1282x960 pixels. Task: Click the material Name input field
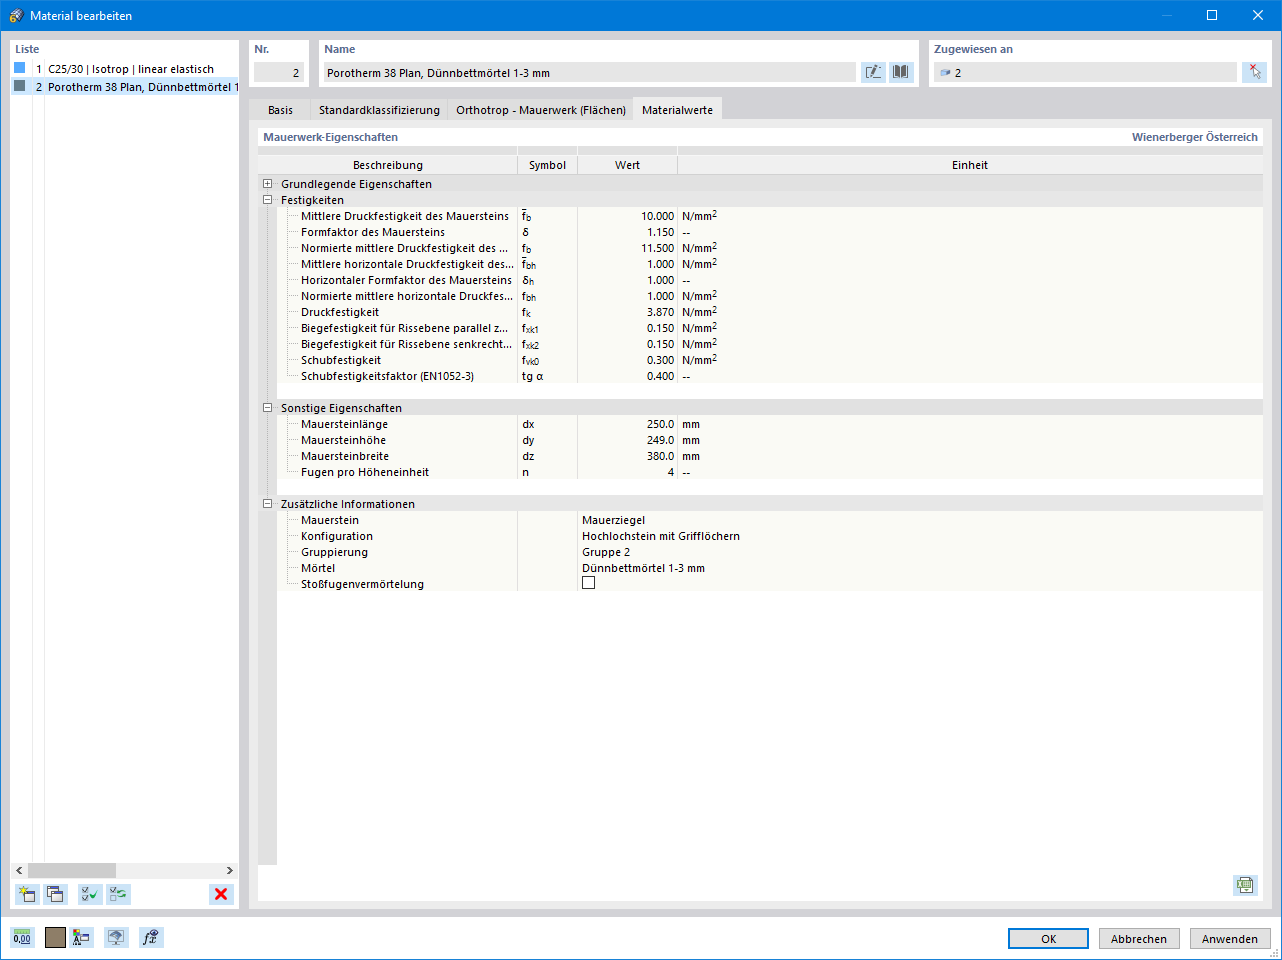[x=589, y=72]
